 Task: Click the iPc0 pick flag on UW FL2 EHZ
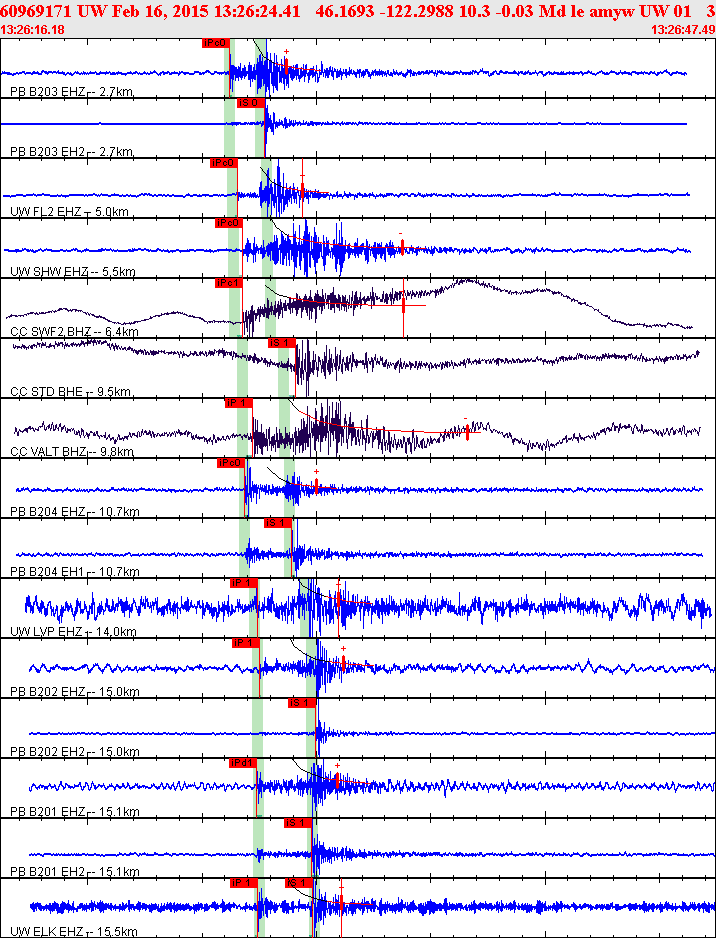click(224, 163)
